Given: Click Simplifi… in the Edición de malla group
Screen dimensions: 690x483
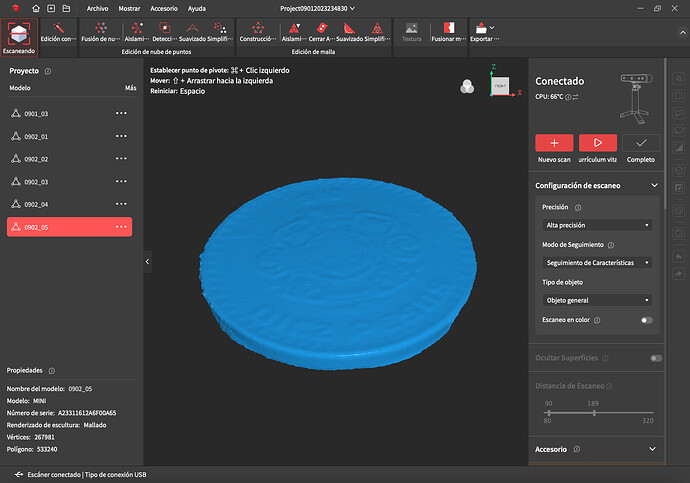Looking at the screenshot, I should pos(377,32).
